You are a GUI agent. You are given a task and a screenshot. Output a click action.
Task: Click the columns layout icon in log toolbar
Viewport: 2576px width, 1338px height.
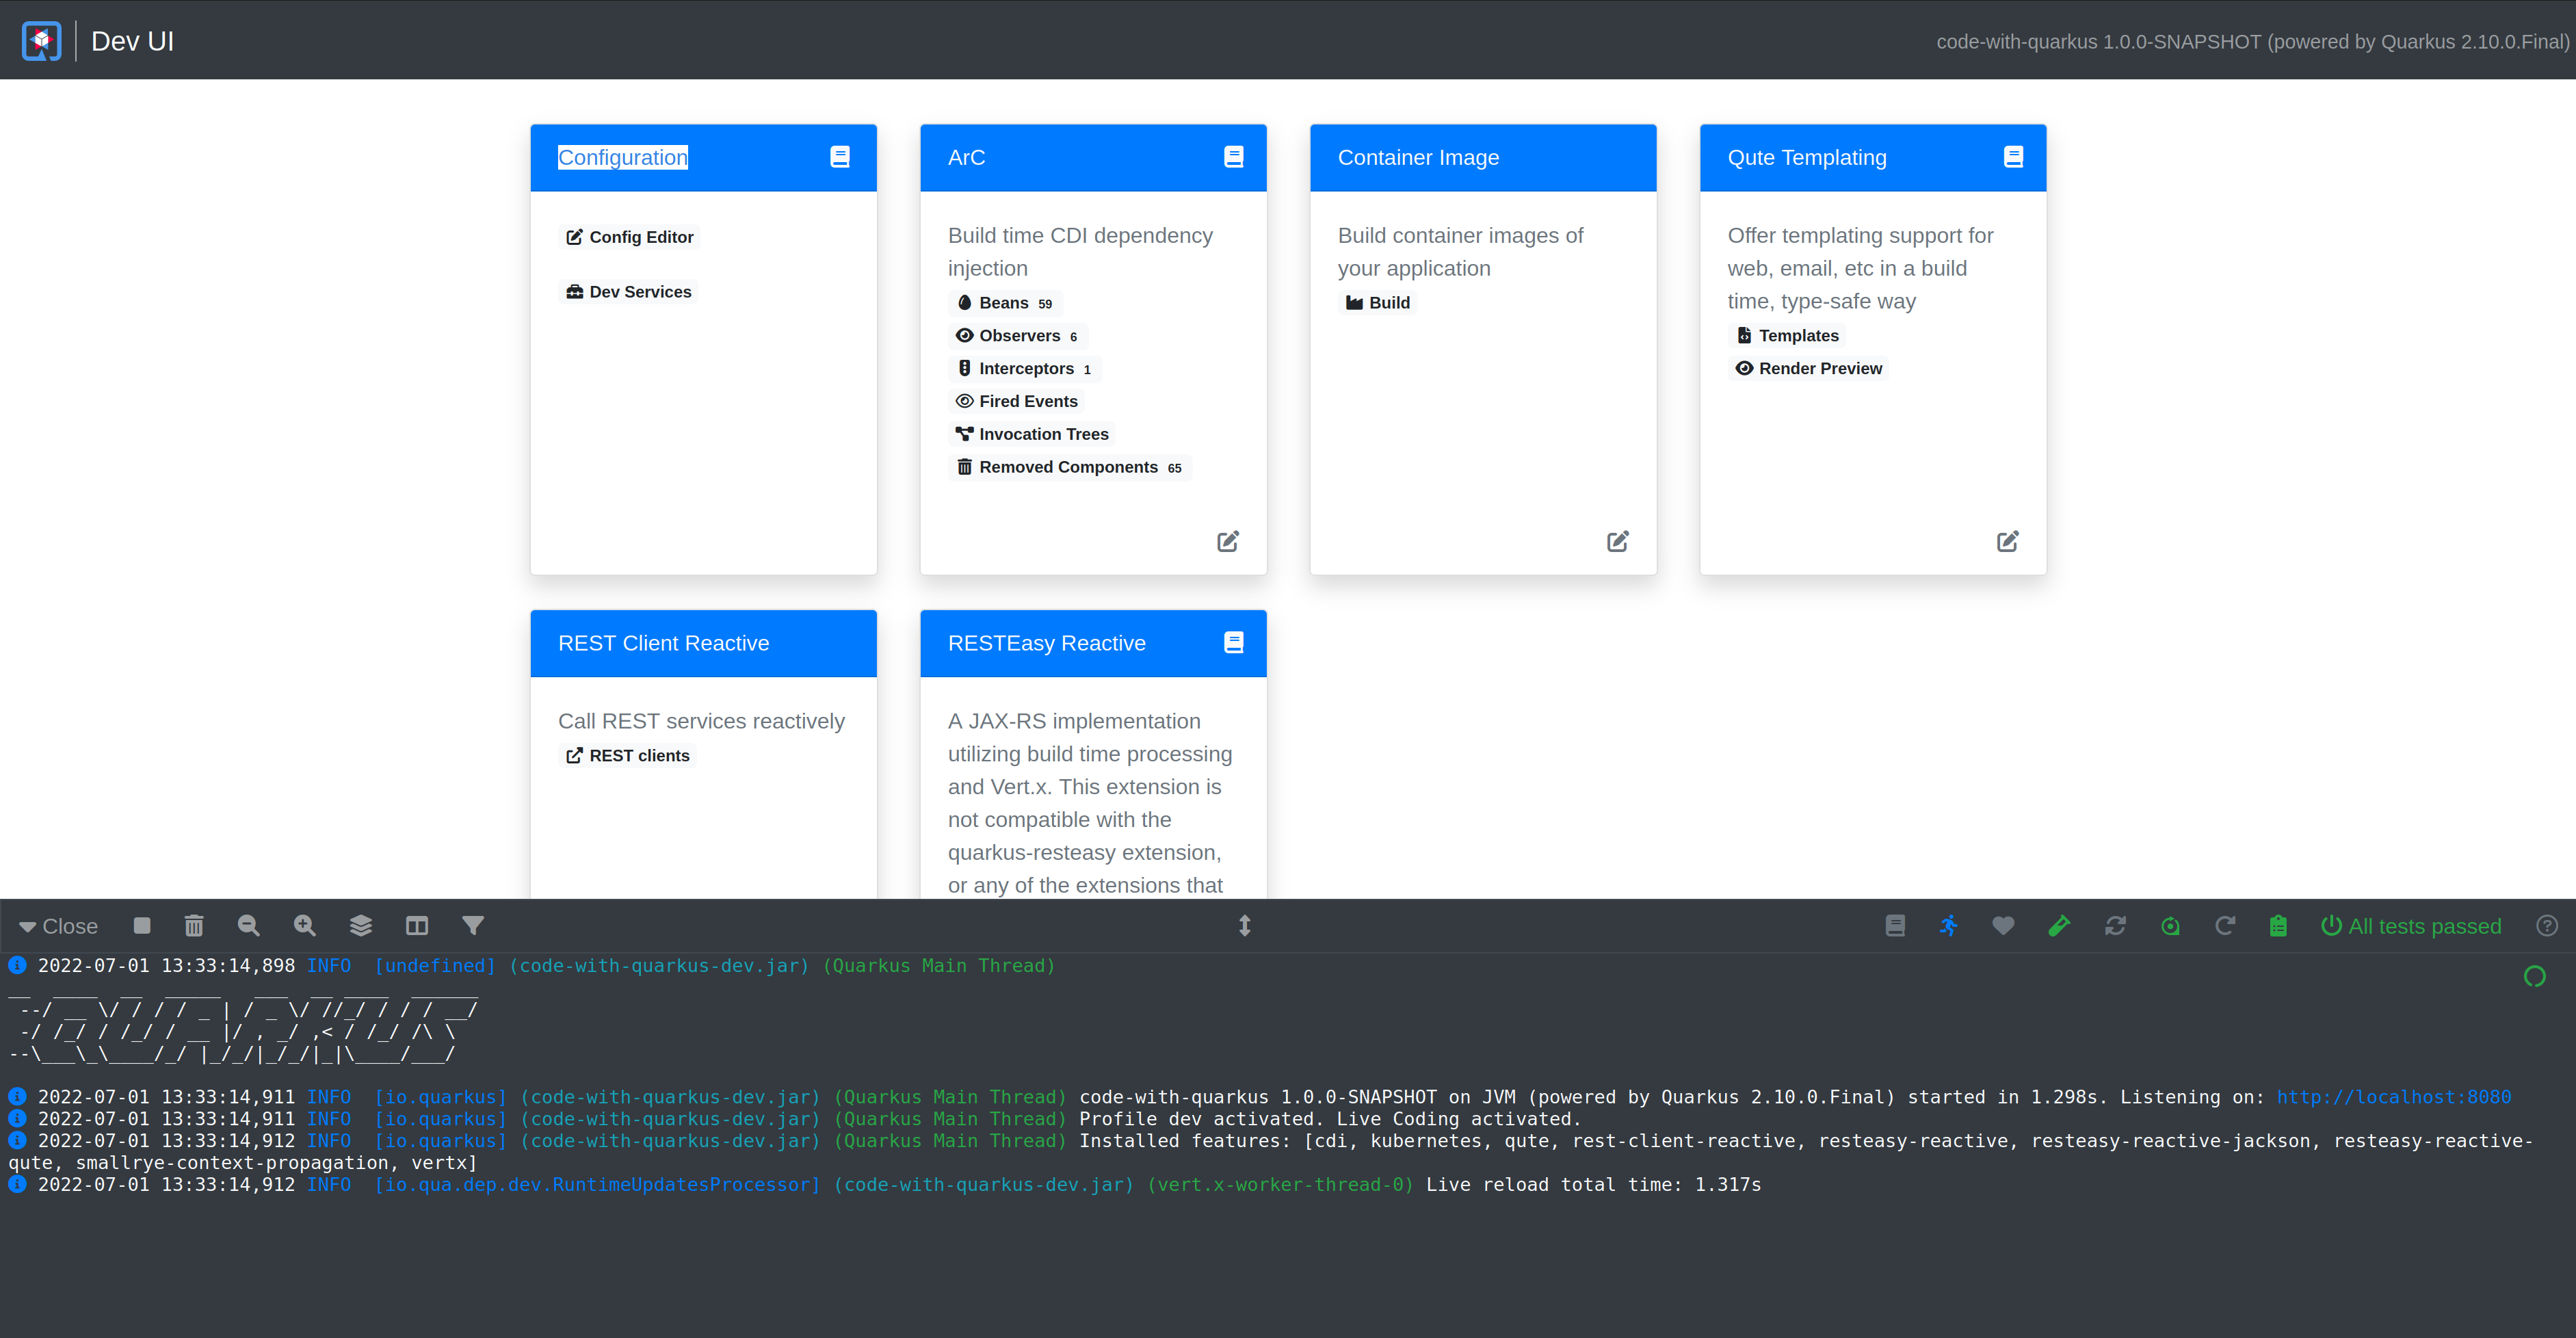point(417,925)
